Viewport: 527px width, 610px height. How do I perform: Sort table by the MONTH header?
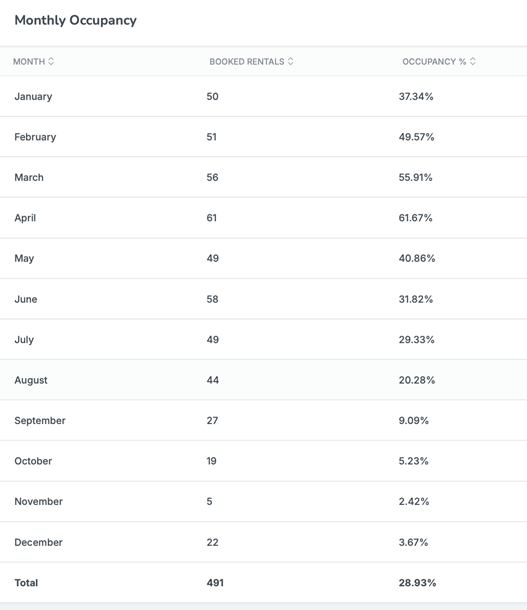point(29,61)
